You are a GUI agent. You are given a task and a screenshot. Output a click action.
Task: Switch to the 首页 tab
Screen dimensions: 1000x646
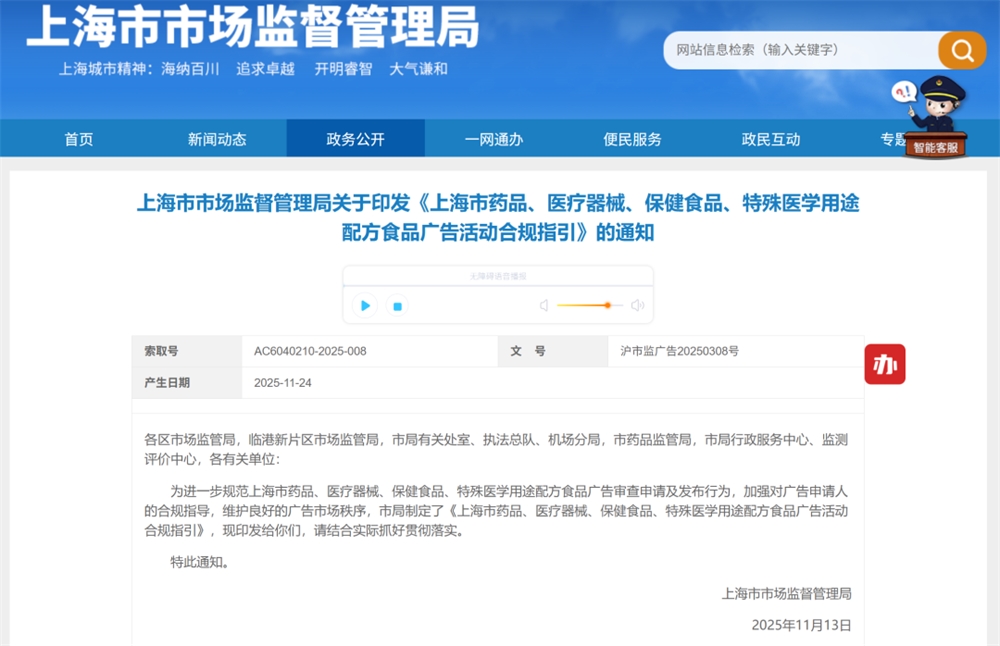79,139
